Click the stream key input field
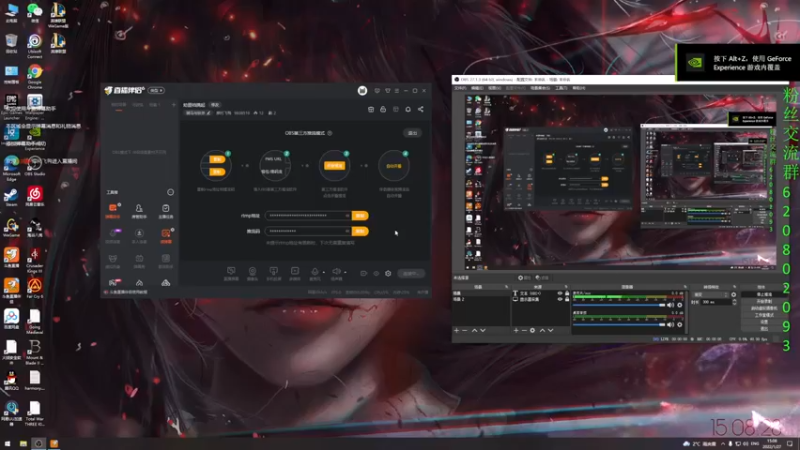The height and width of the screenshot is (450, 800). point(309,231)
